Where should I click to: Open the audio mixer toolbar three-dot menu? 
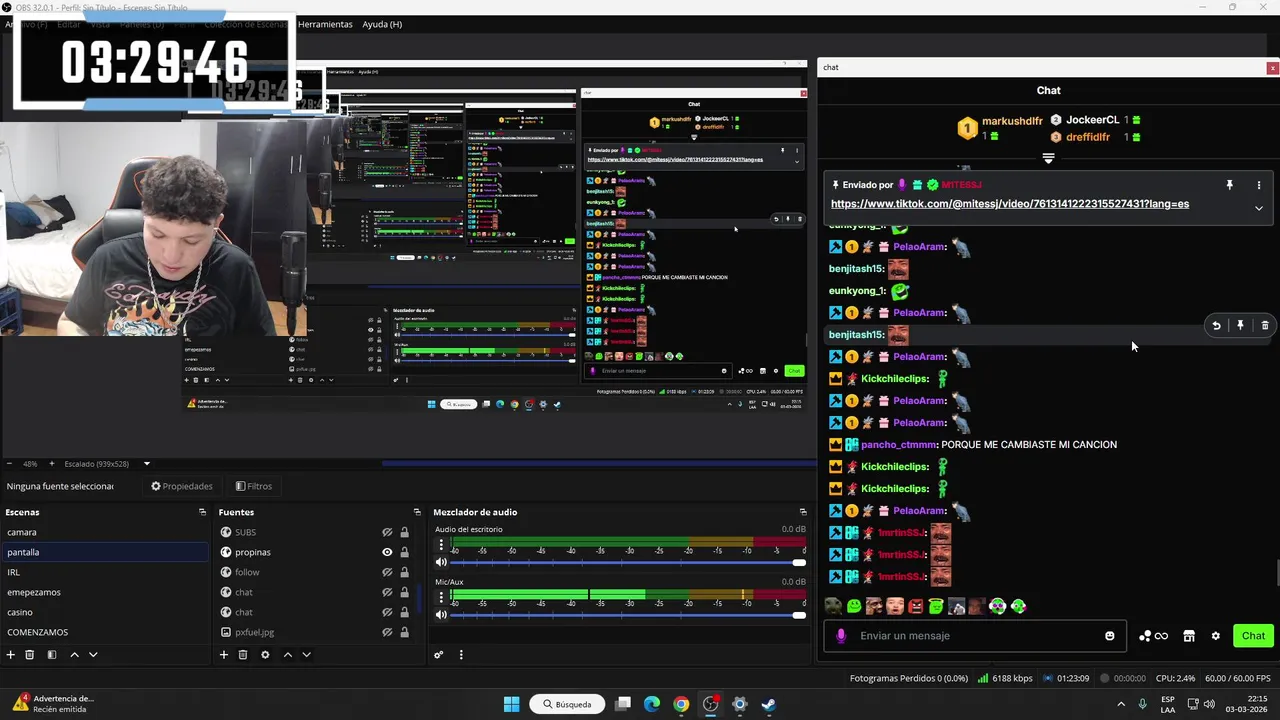click(x=461, y=655)
